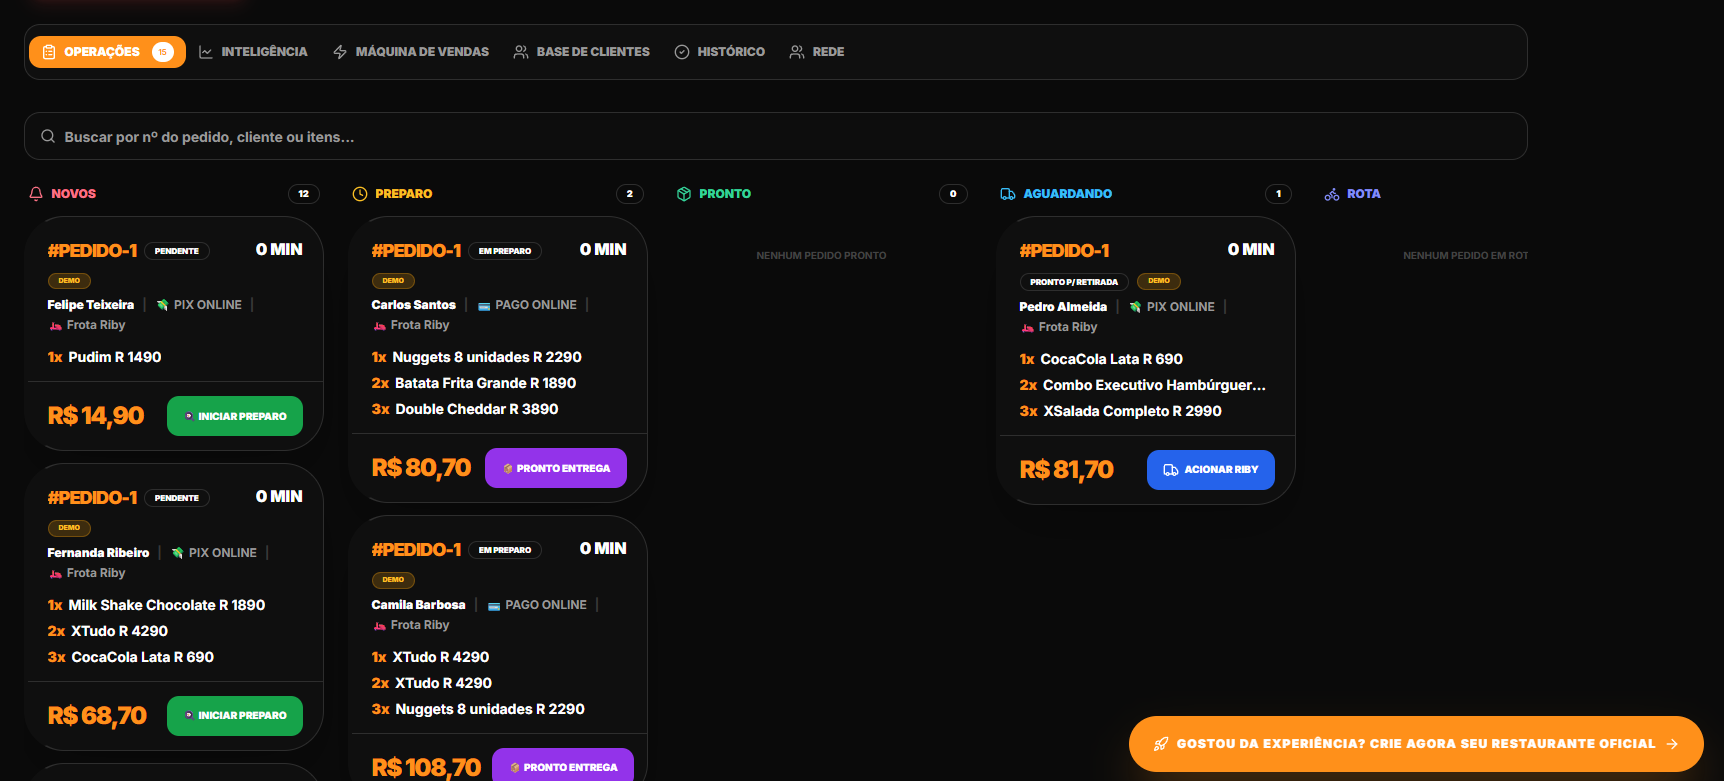Screen dimensions: 1724x781
Task: Click the Pix icon on Fernanda Ribeiro's order
Action: point(177,553)
